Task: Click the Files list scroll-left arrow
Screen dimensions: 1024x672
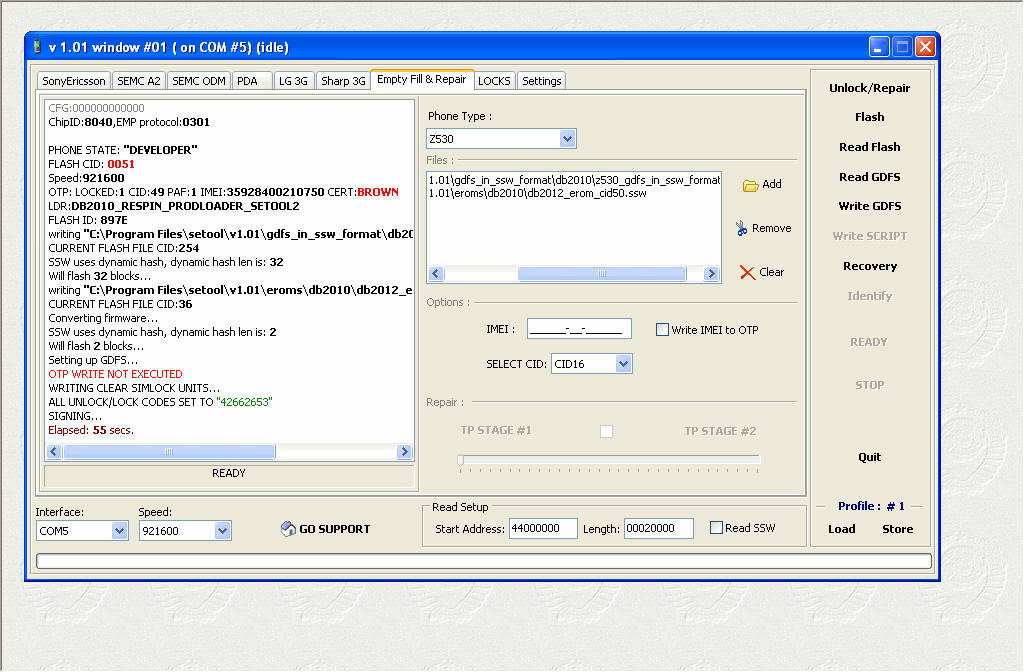Action: click(436, 274)
